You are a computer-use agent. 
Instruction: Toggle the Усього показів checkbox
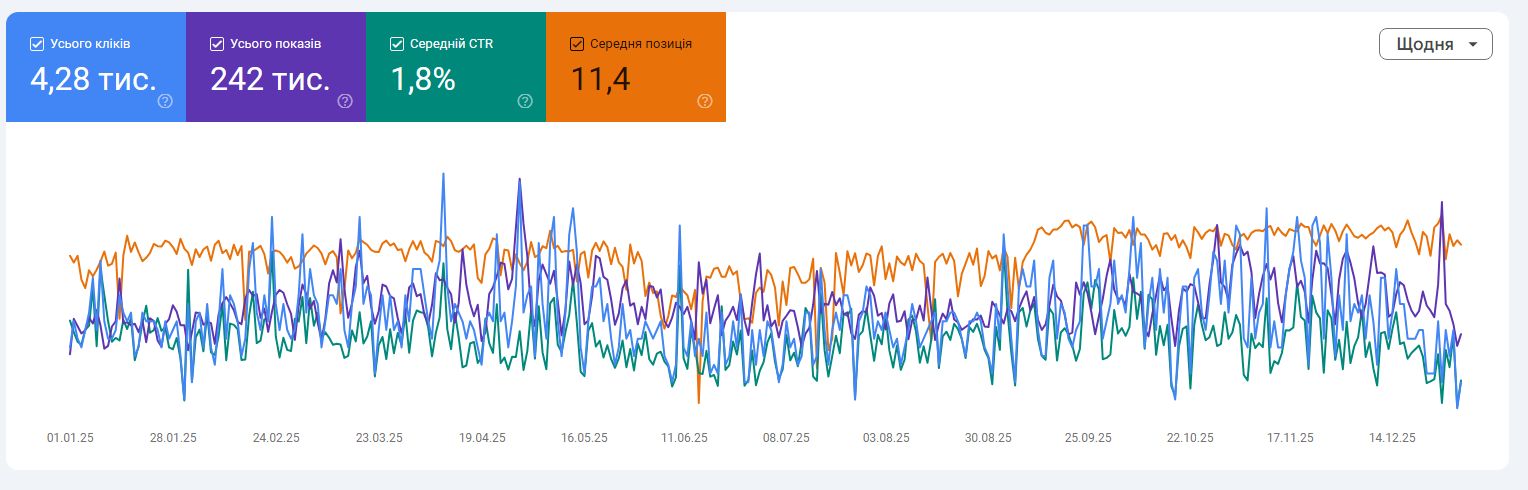click(x=217, y=44)
